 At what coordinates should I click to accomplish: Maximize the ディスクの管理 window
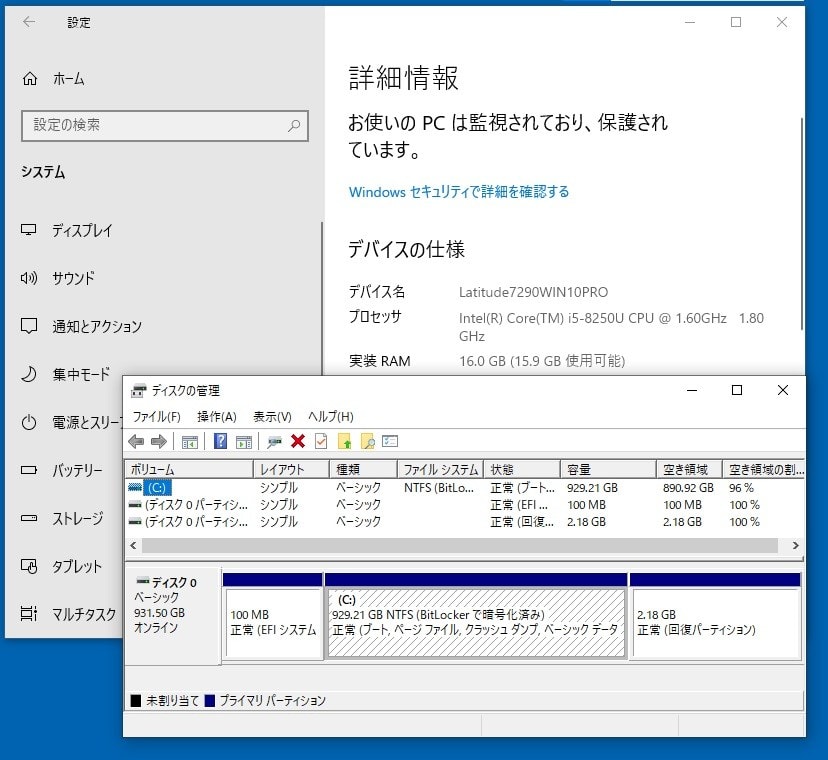[737, 390]
